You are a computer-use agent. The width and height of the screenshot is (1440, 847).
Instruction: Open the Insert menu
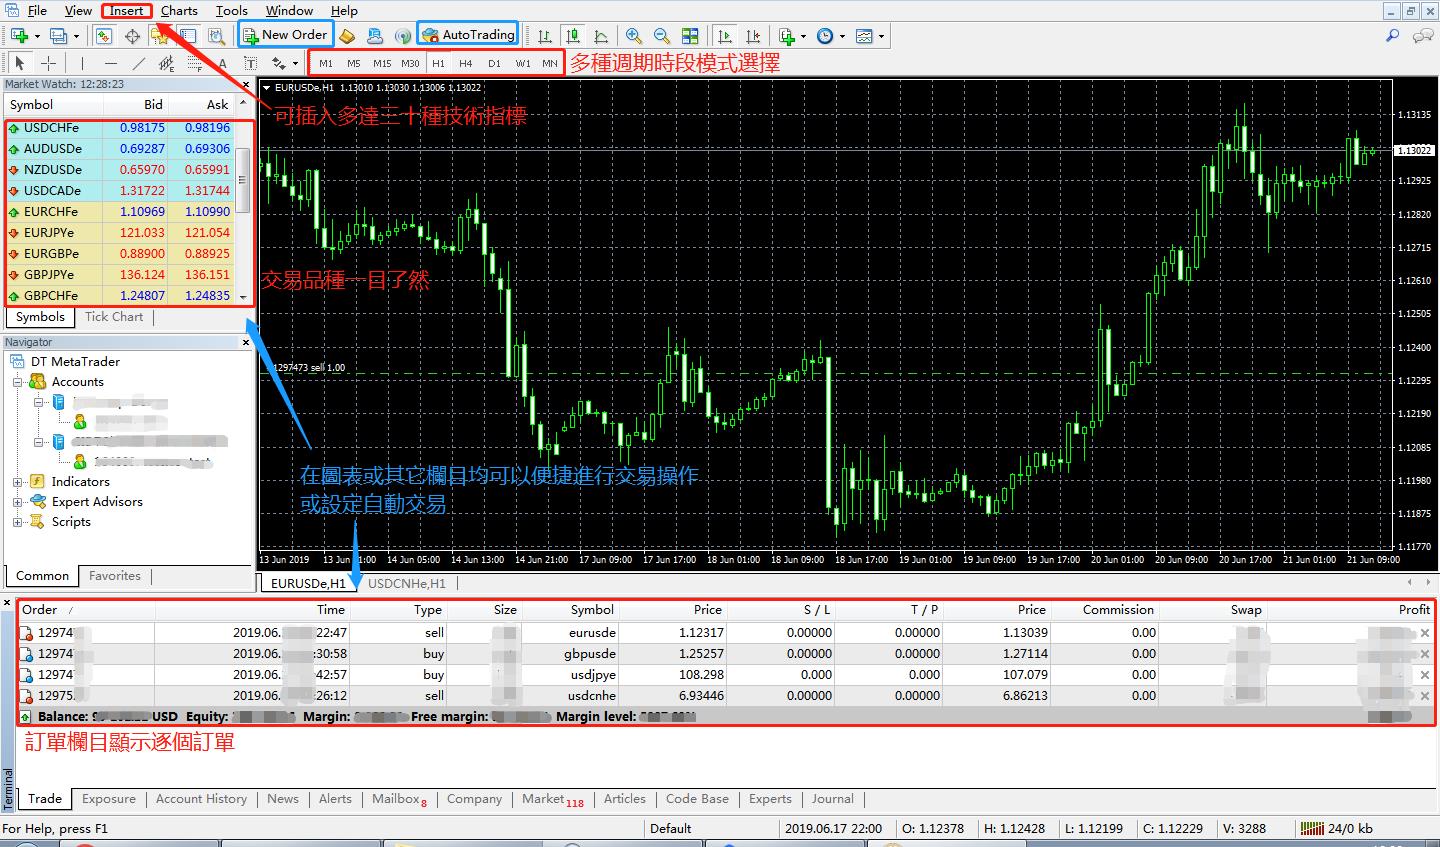point(126,11)
